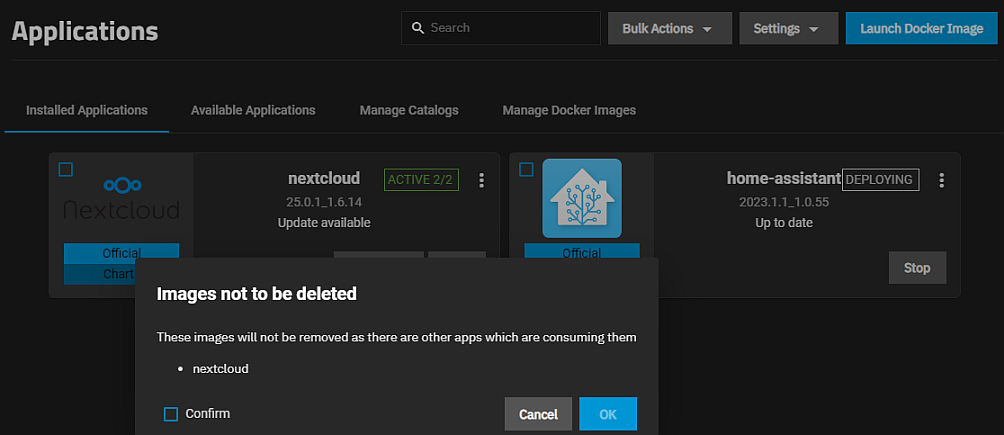
Task: Switch to Installed Applications tab
Action: (87, 110)
